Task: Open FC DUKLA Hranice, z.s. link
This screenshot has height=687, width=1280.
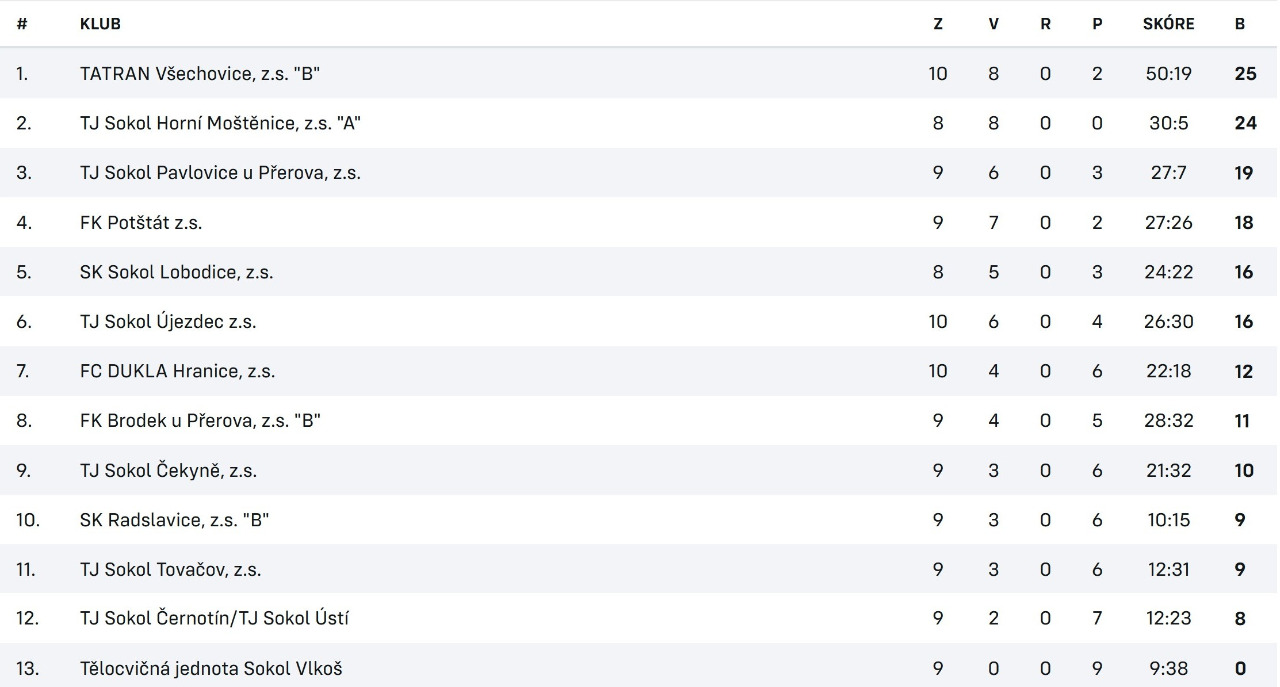Action: 177,371
